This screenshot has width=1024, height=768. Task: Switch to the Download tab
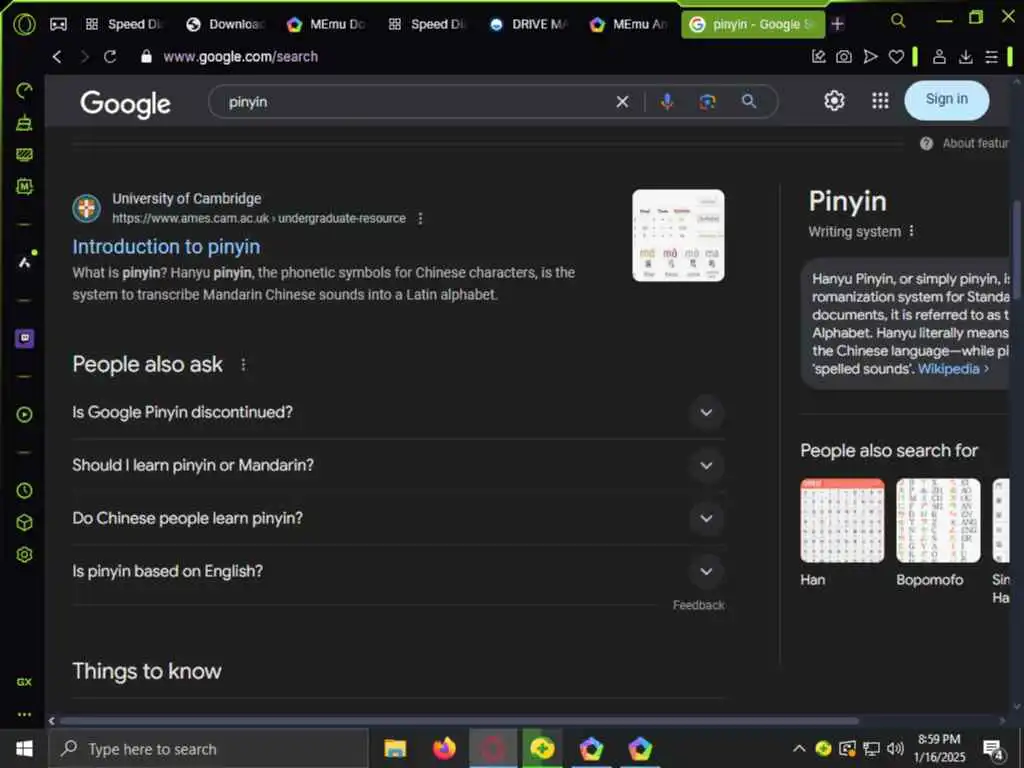coord(225,25)
